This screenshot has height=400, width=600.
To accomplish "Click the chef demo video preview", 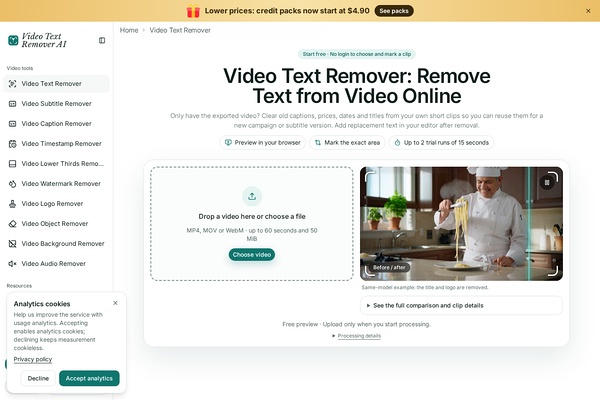I will (x=461, y=224).
